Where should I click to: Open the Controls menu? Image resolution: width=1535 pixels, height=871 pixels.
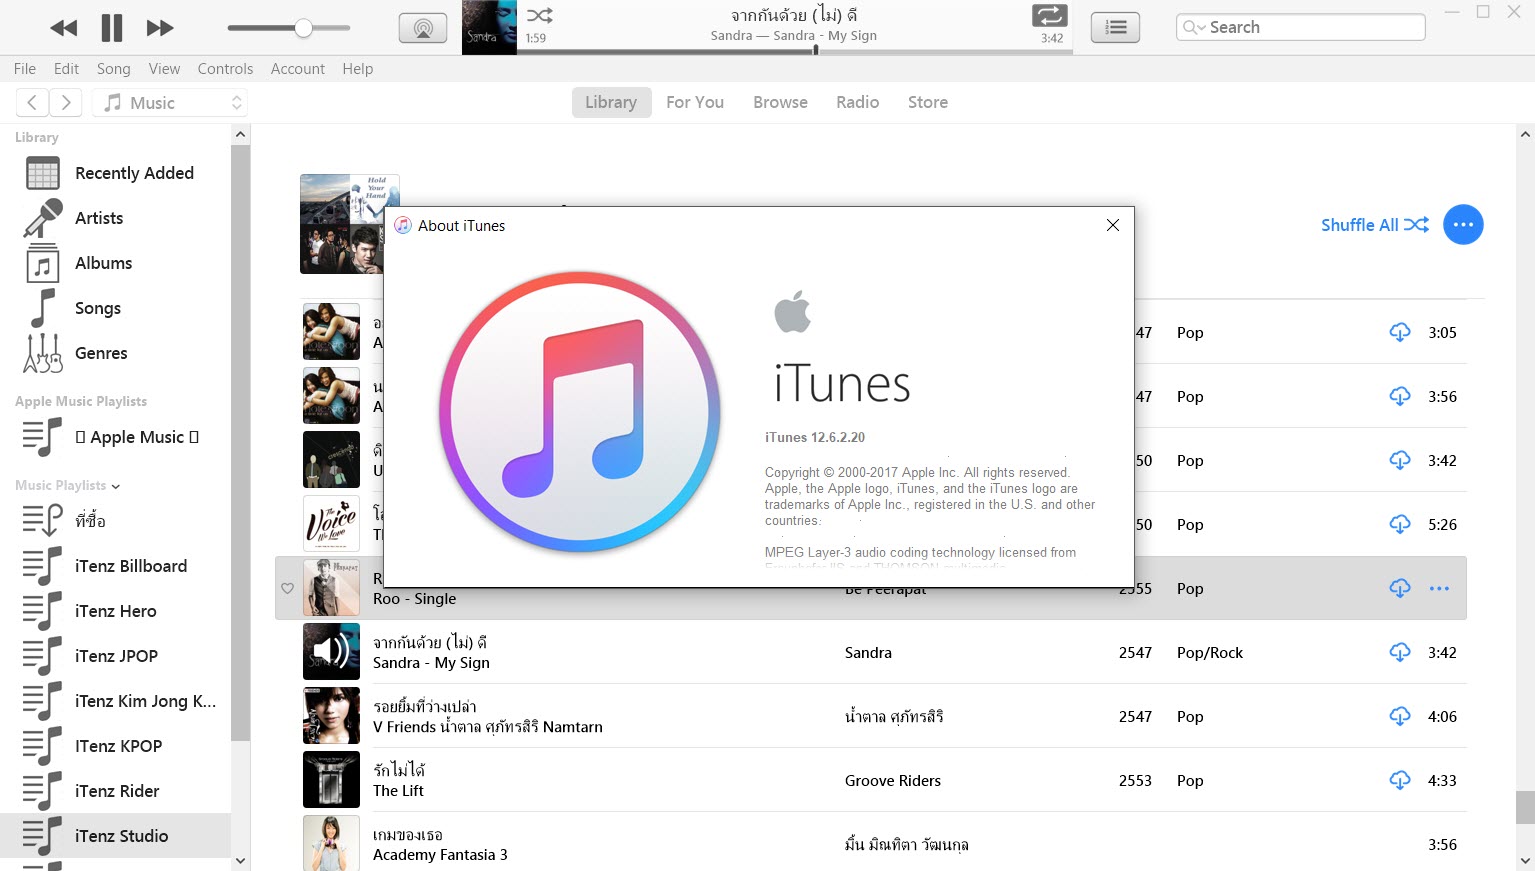point(225,69)
